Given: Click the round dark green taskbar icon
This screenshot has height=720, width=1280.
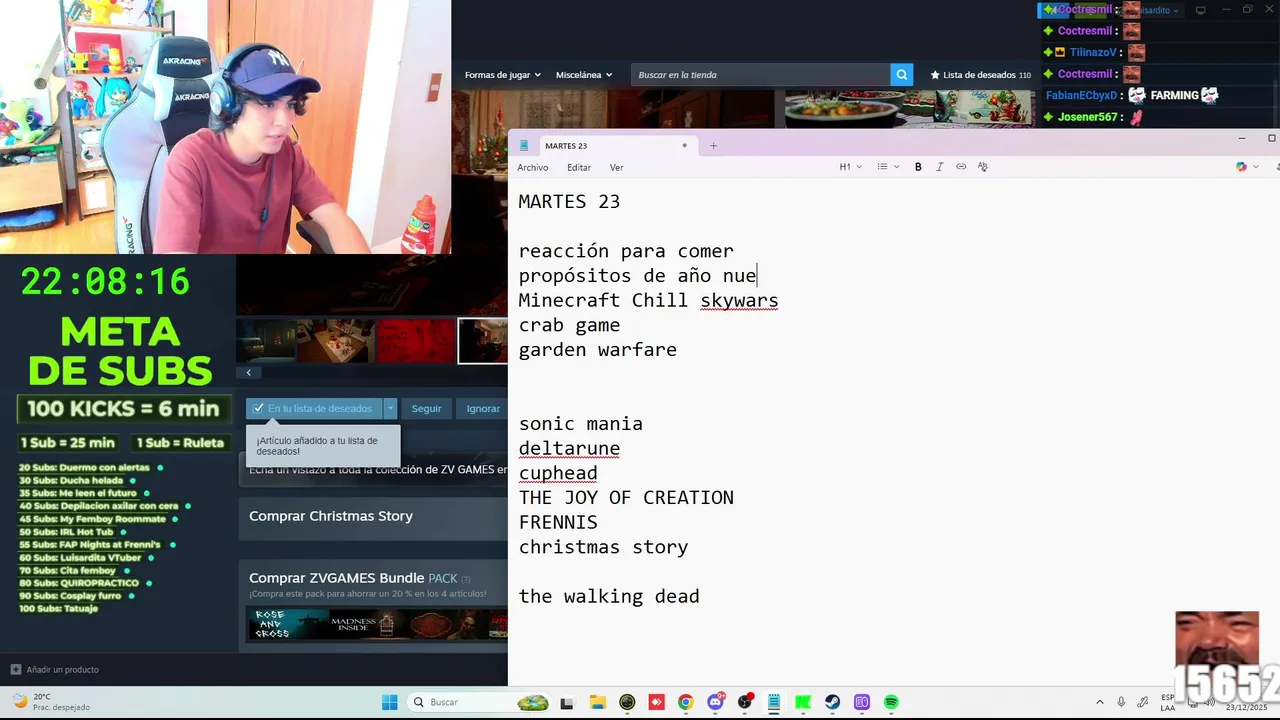Looking at the screenshot, I should [627, 702].
